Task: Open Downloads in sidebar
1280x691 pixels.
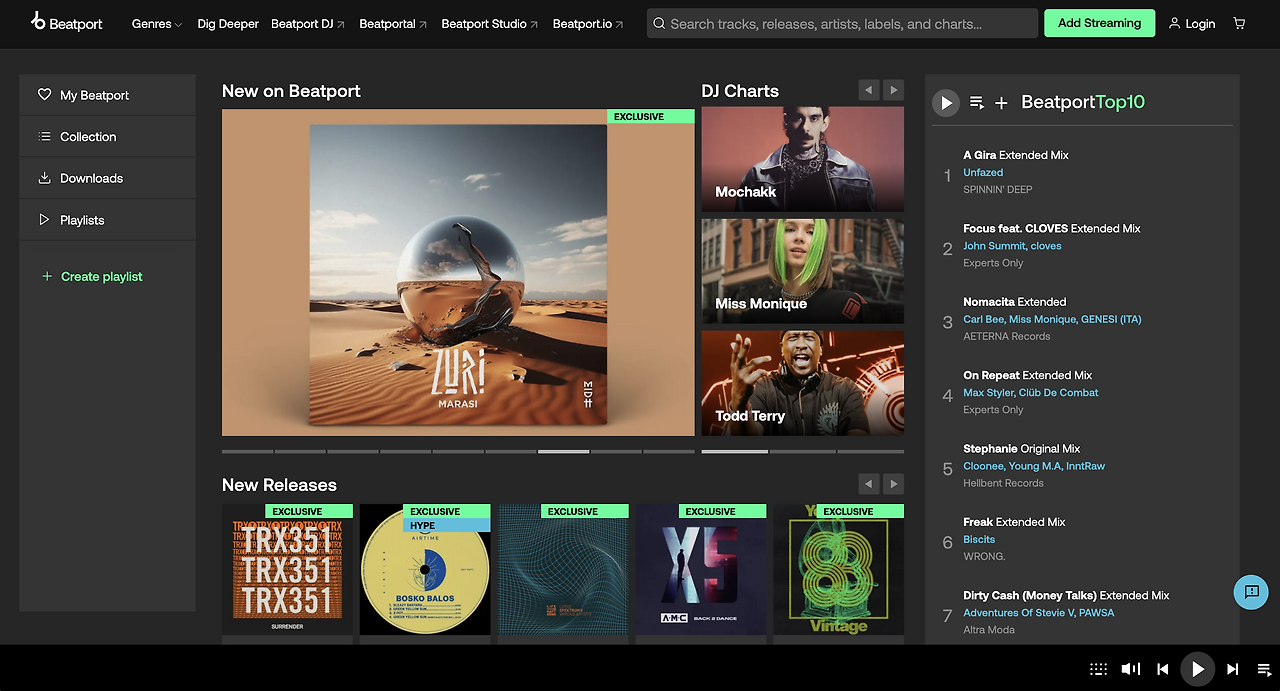Action: [x=107, y=178]
